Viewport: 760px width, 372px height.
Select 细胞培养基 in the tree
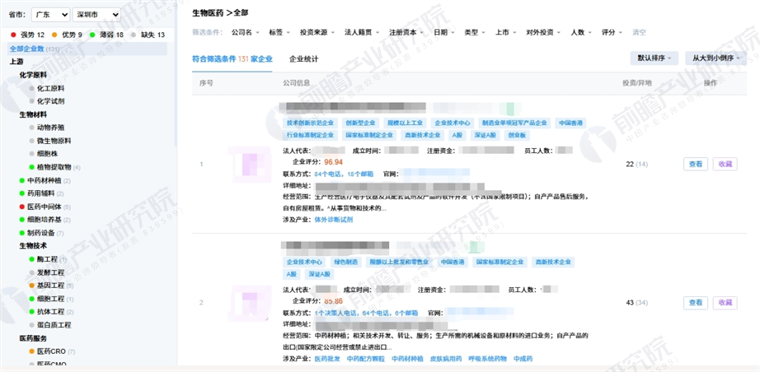tap(44, 220)
